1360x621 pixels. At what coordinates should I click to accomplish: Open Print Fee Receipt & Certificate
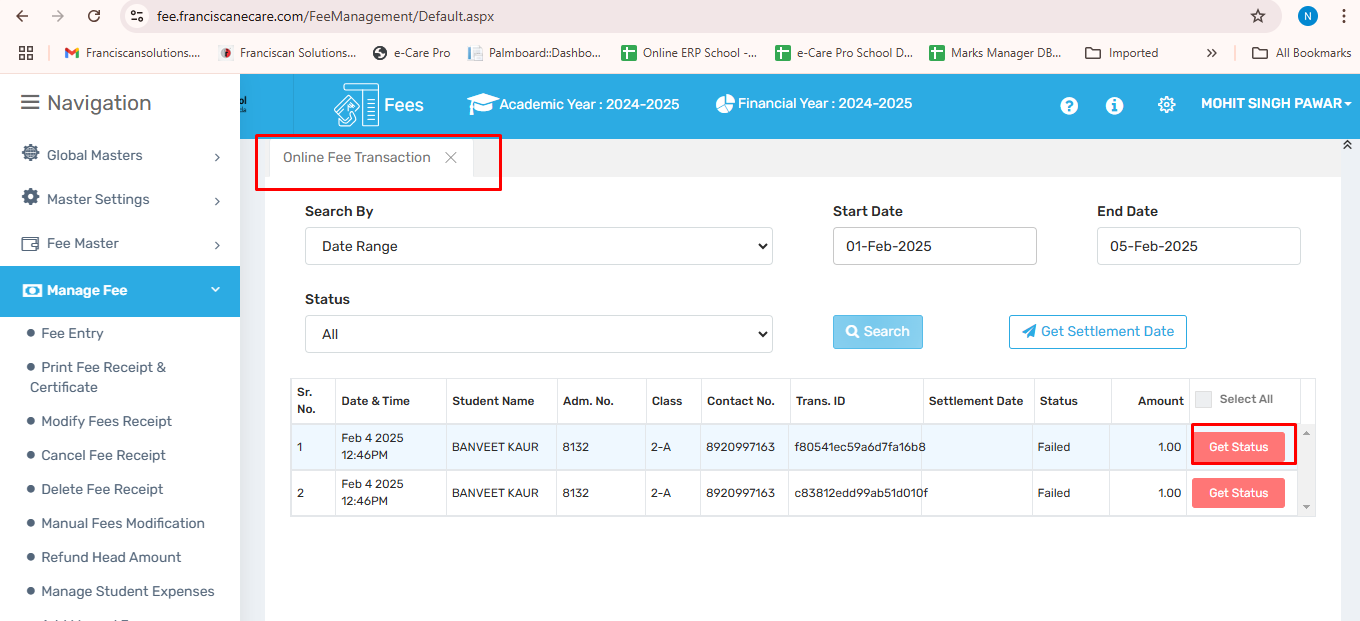click(98, 377)
